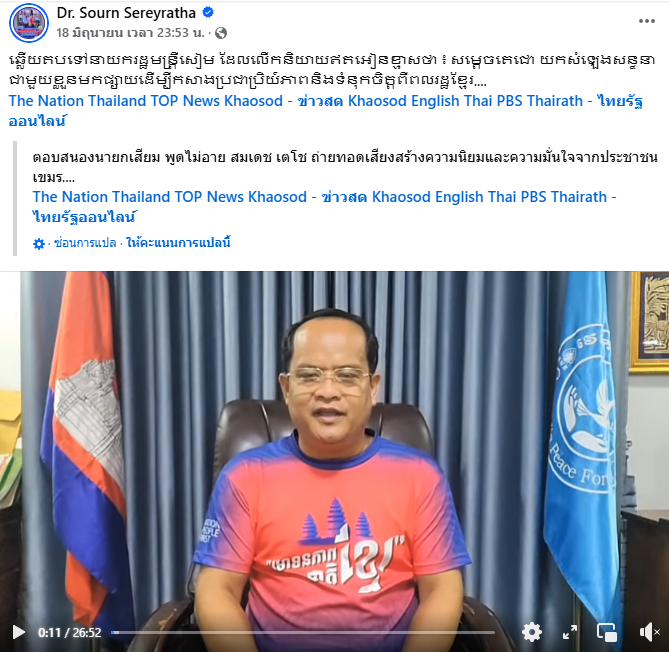Hide the translation via ซ่อนการแปล
Viewport: 669px width, 652px height.
coord(85,243)
